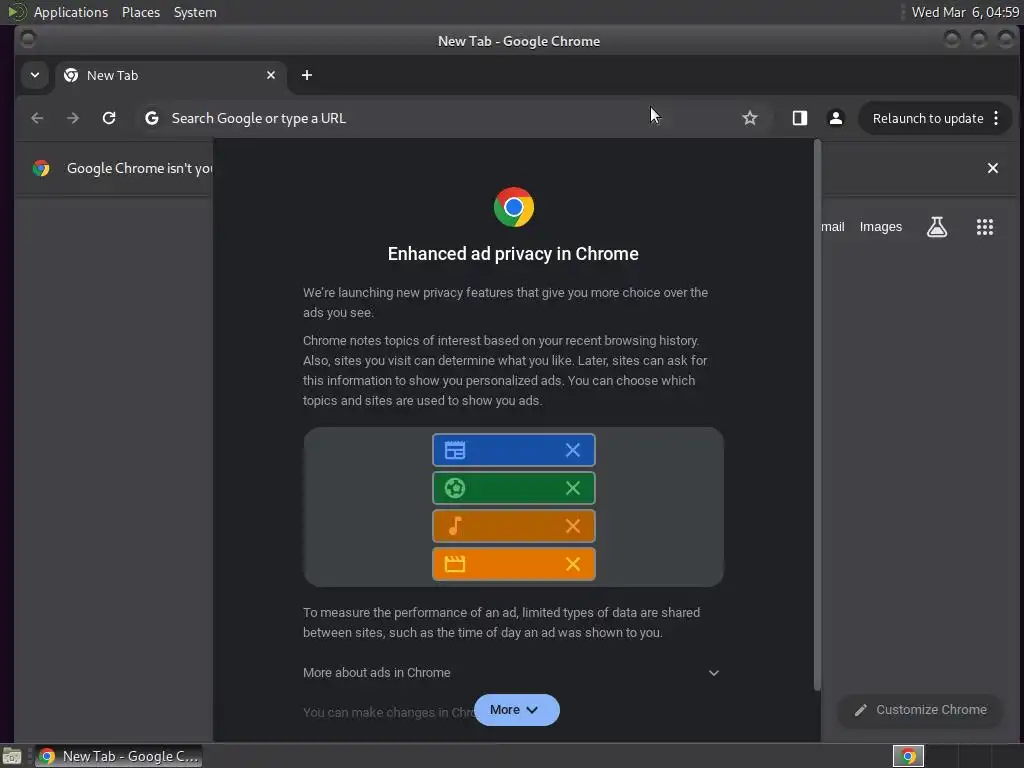Screen dimensions: 1024x768
Task: Open the System menu
Action: 195,12
